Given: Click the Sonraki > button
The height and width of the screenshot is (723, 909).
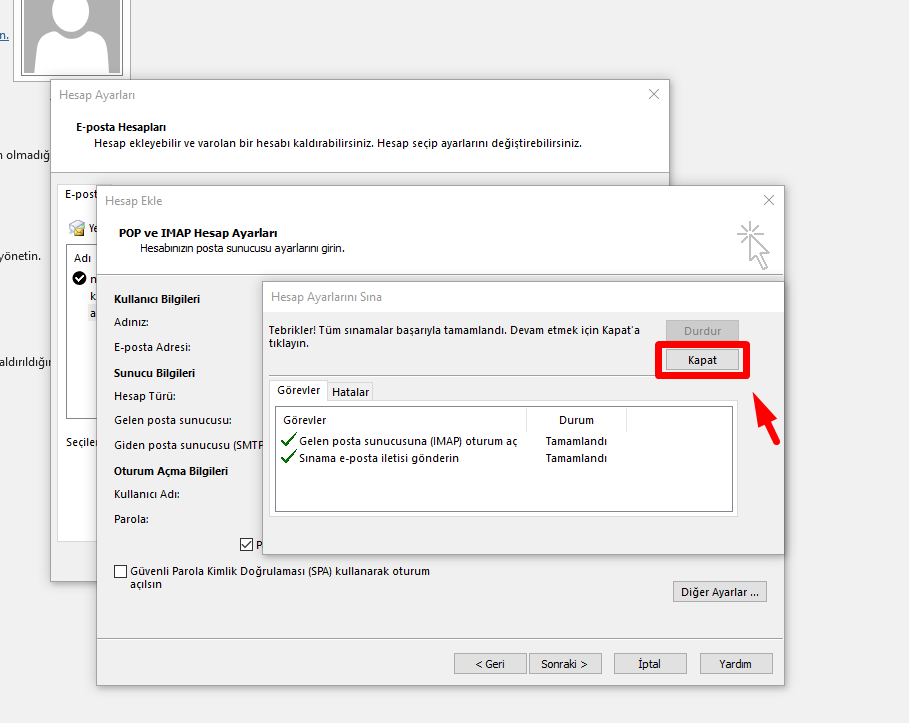Looking at the screenshot, I should coord(570,663).
